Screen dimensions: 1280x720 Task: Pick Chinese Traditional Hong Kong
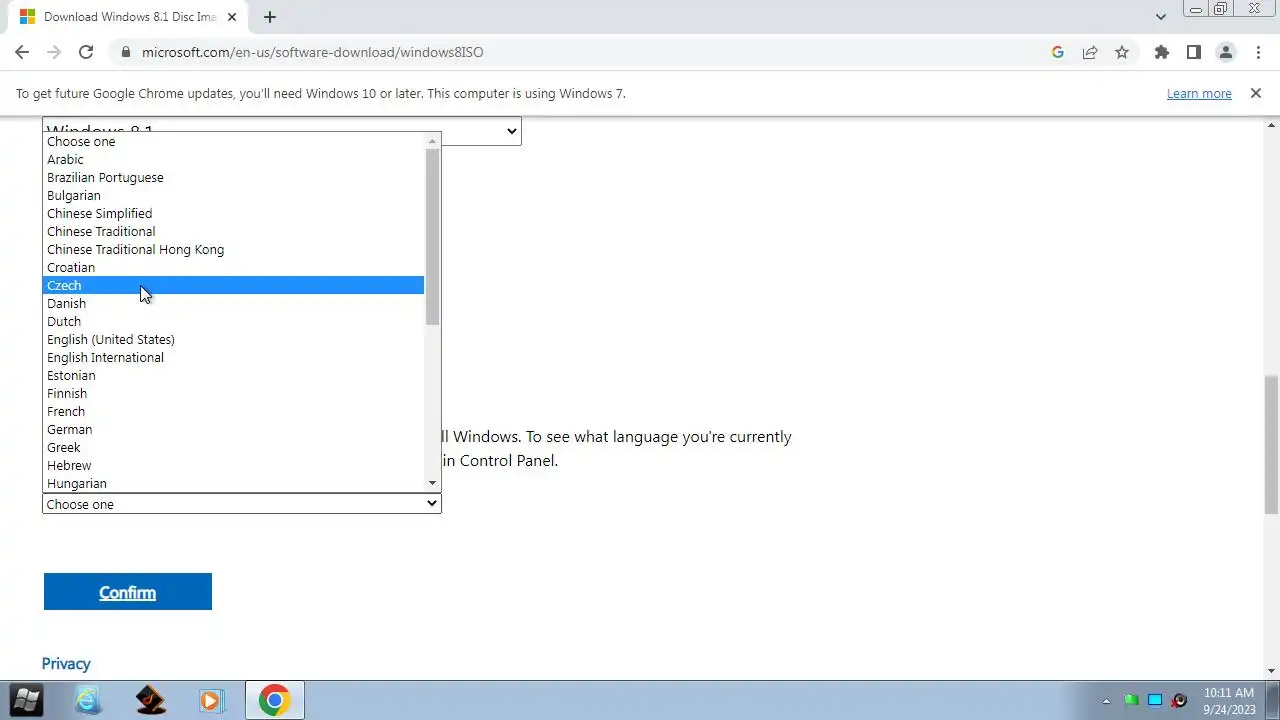tap(235, 249)
